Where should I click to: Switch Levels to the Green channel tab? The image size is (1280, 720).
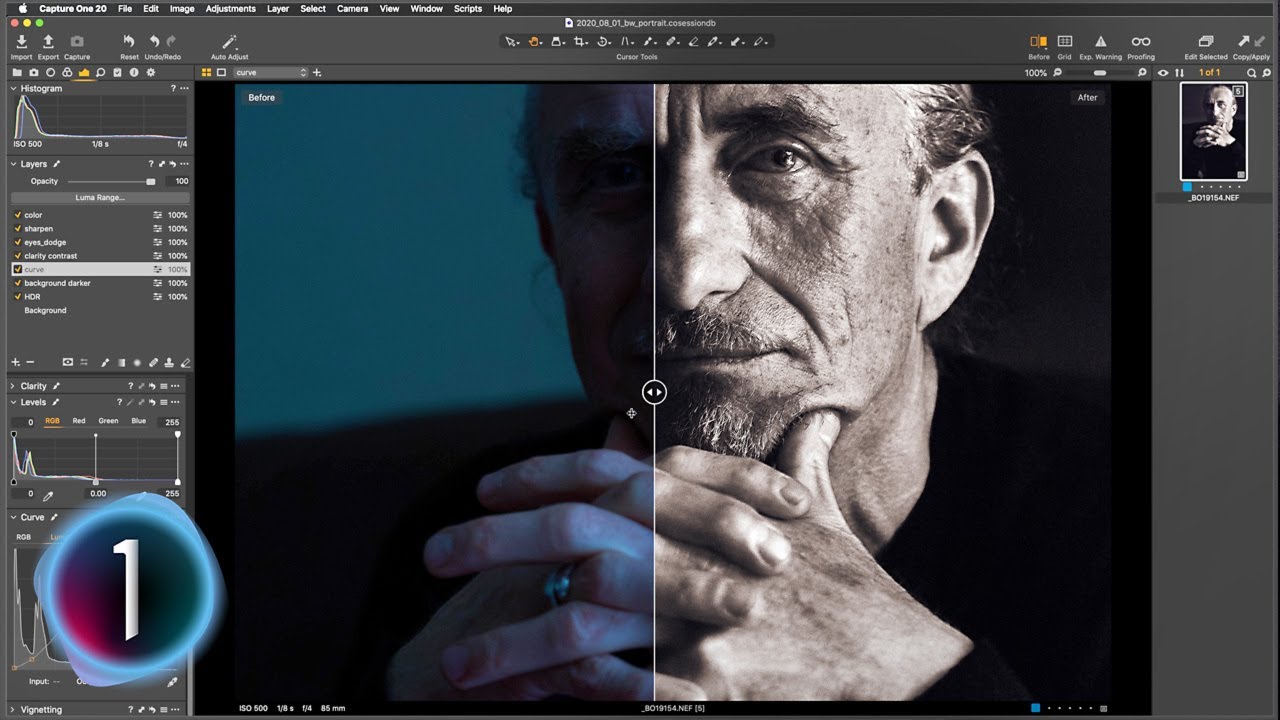108,421
